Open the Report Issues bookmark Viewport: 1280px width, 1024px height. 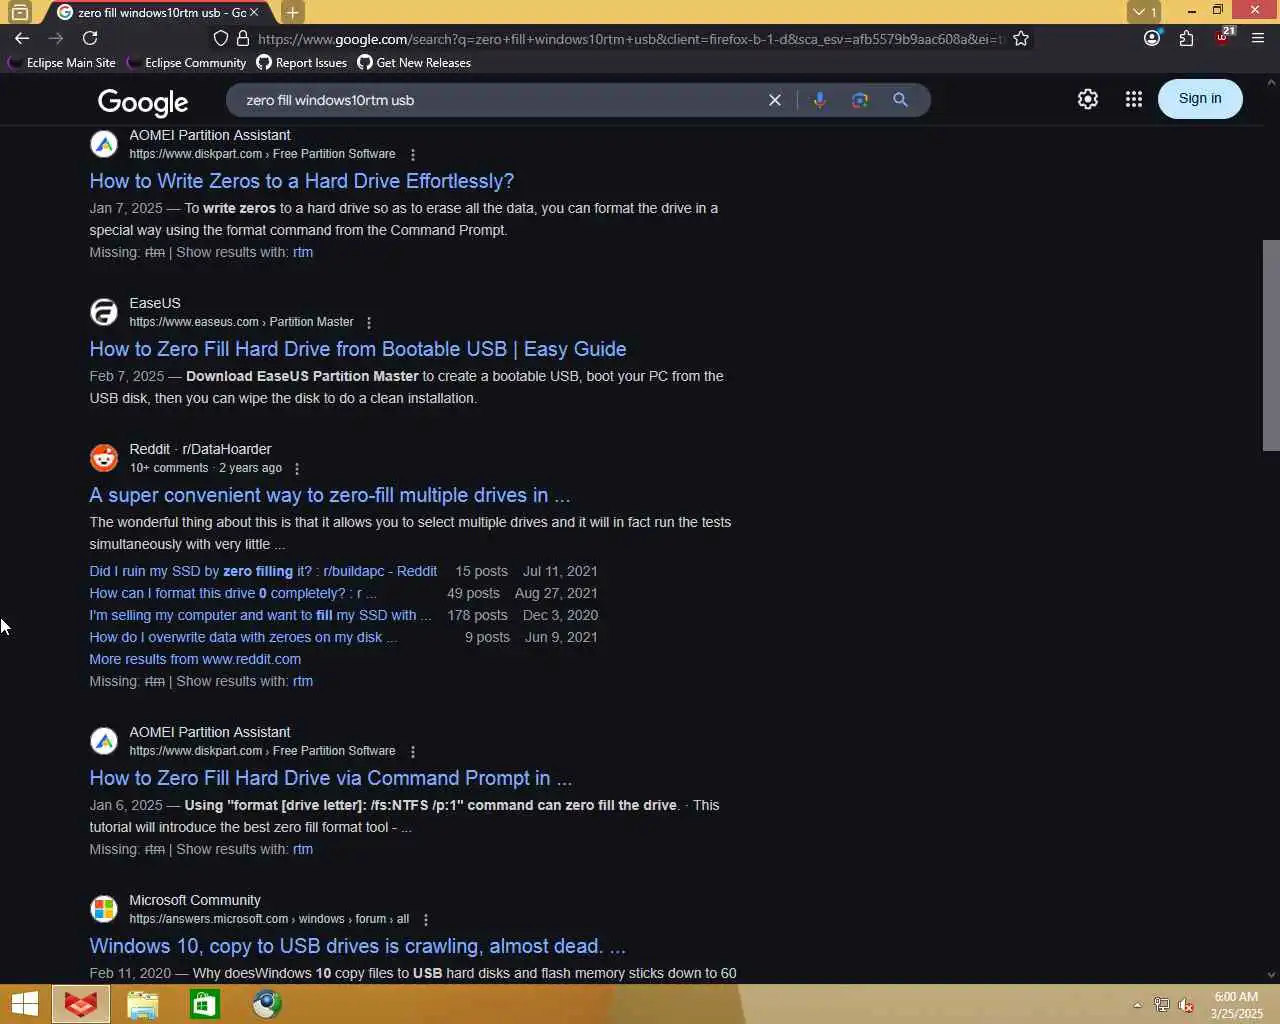[302, 62]
